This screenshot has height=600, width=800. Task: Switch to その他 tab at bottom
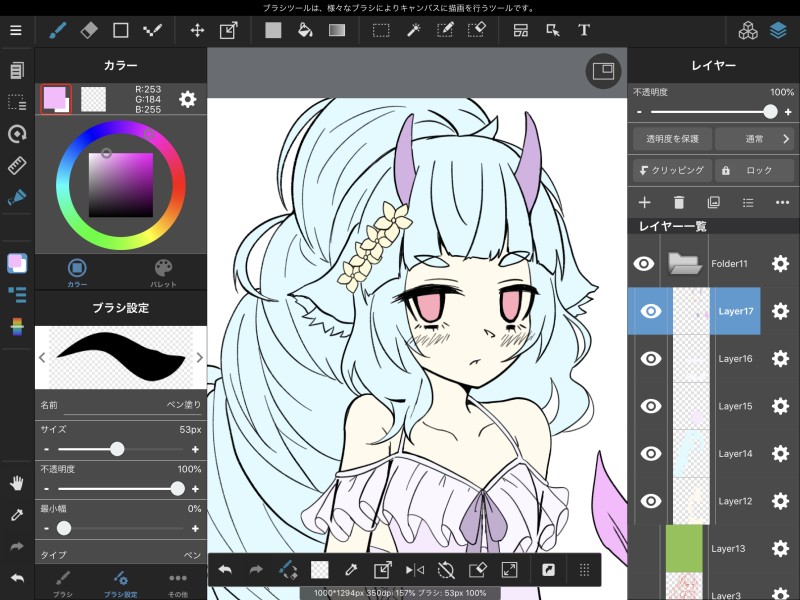[178, 583]
